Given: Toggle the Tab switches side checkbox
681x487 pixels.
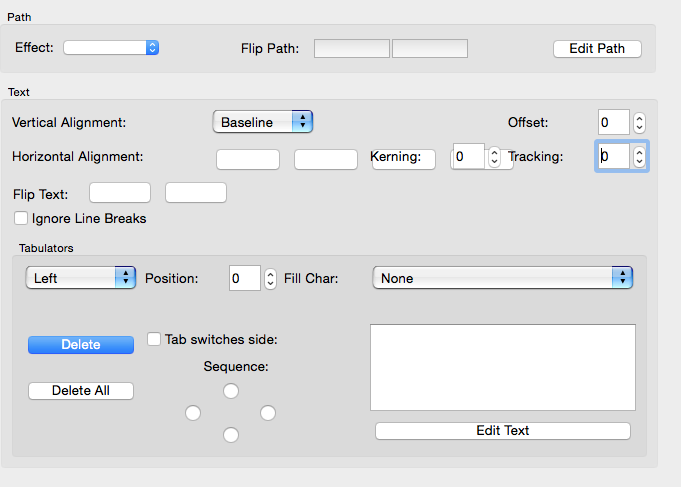Looking at the screenshot, I should [x=154, y=339].
